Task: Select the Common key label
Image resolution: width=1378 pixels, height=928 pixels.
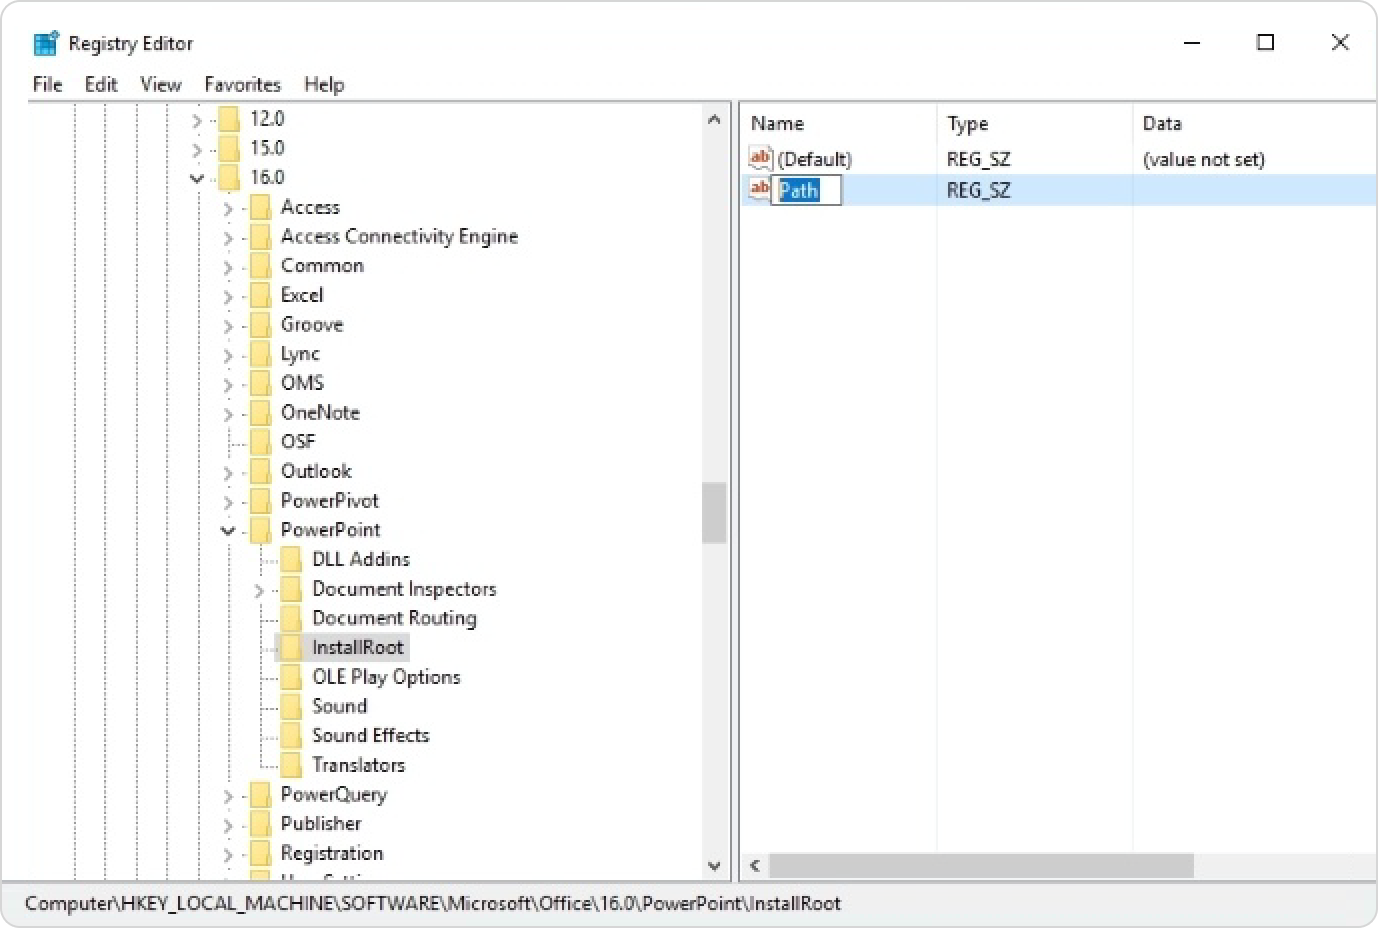Action: pos(322,265)
